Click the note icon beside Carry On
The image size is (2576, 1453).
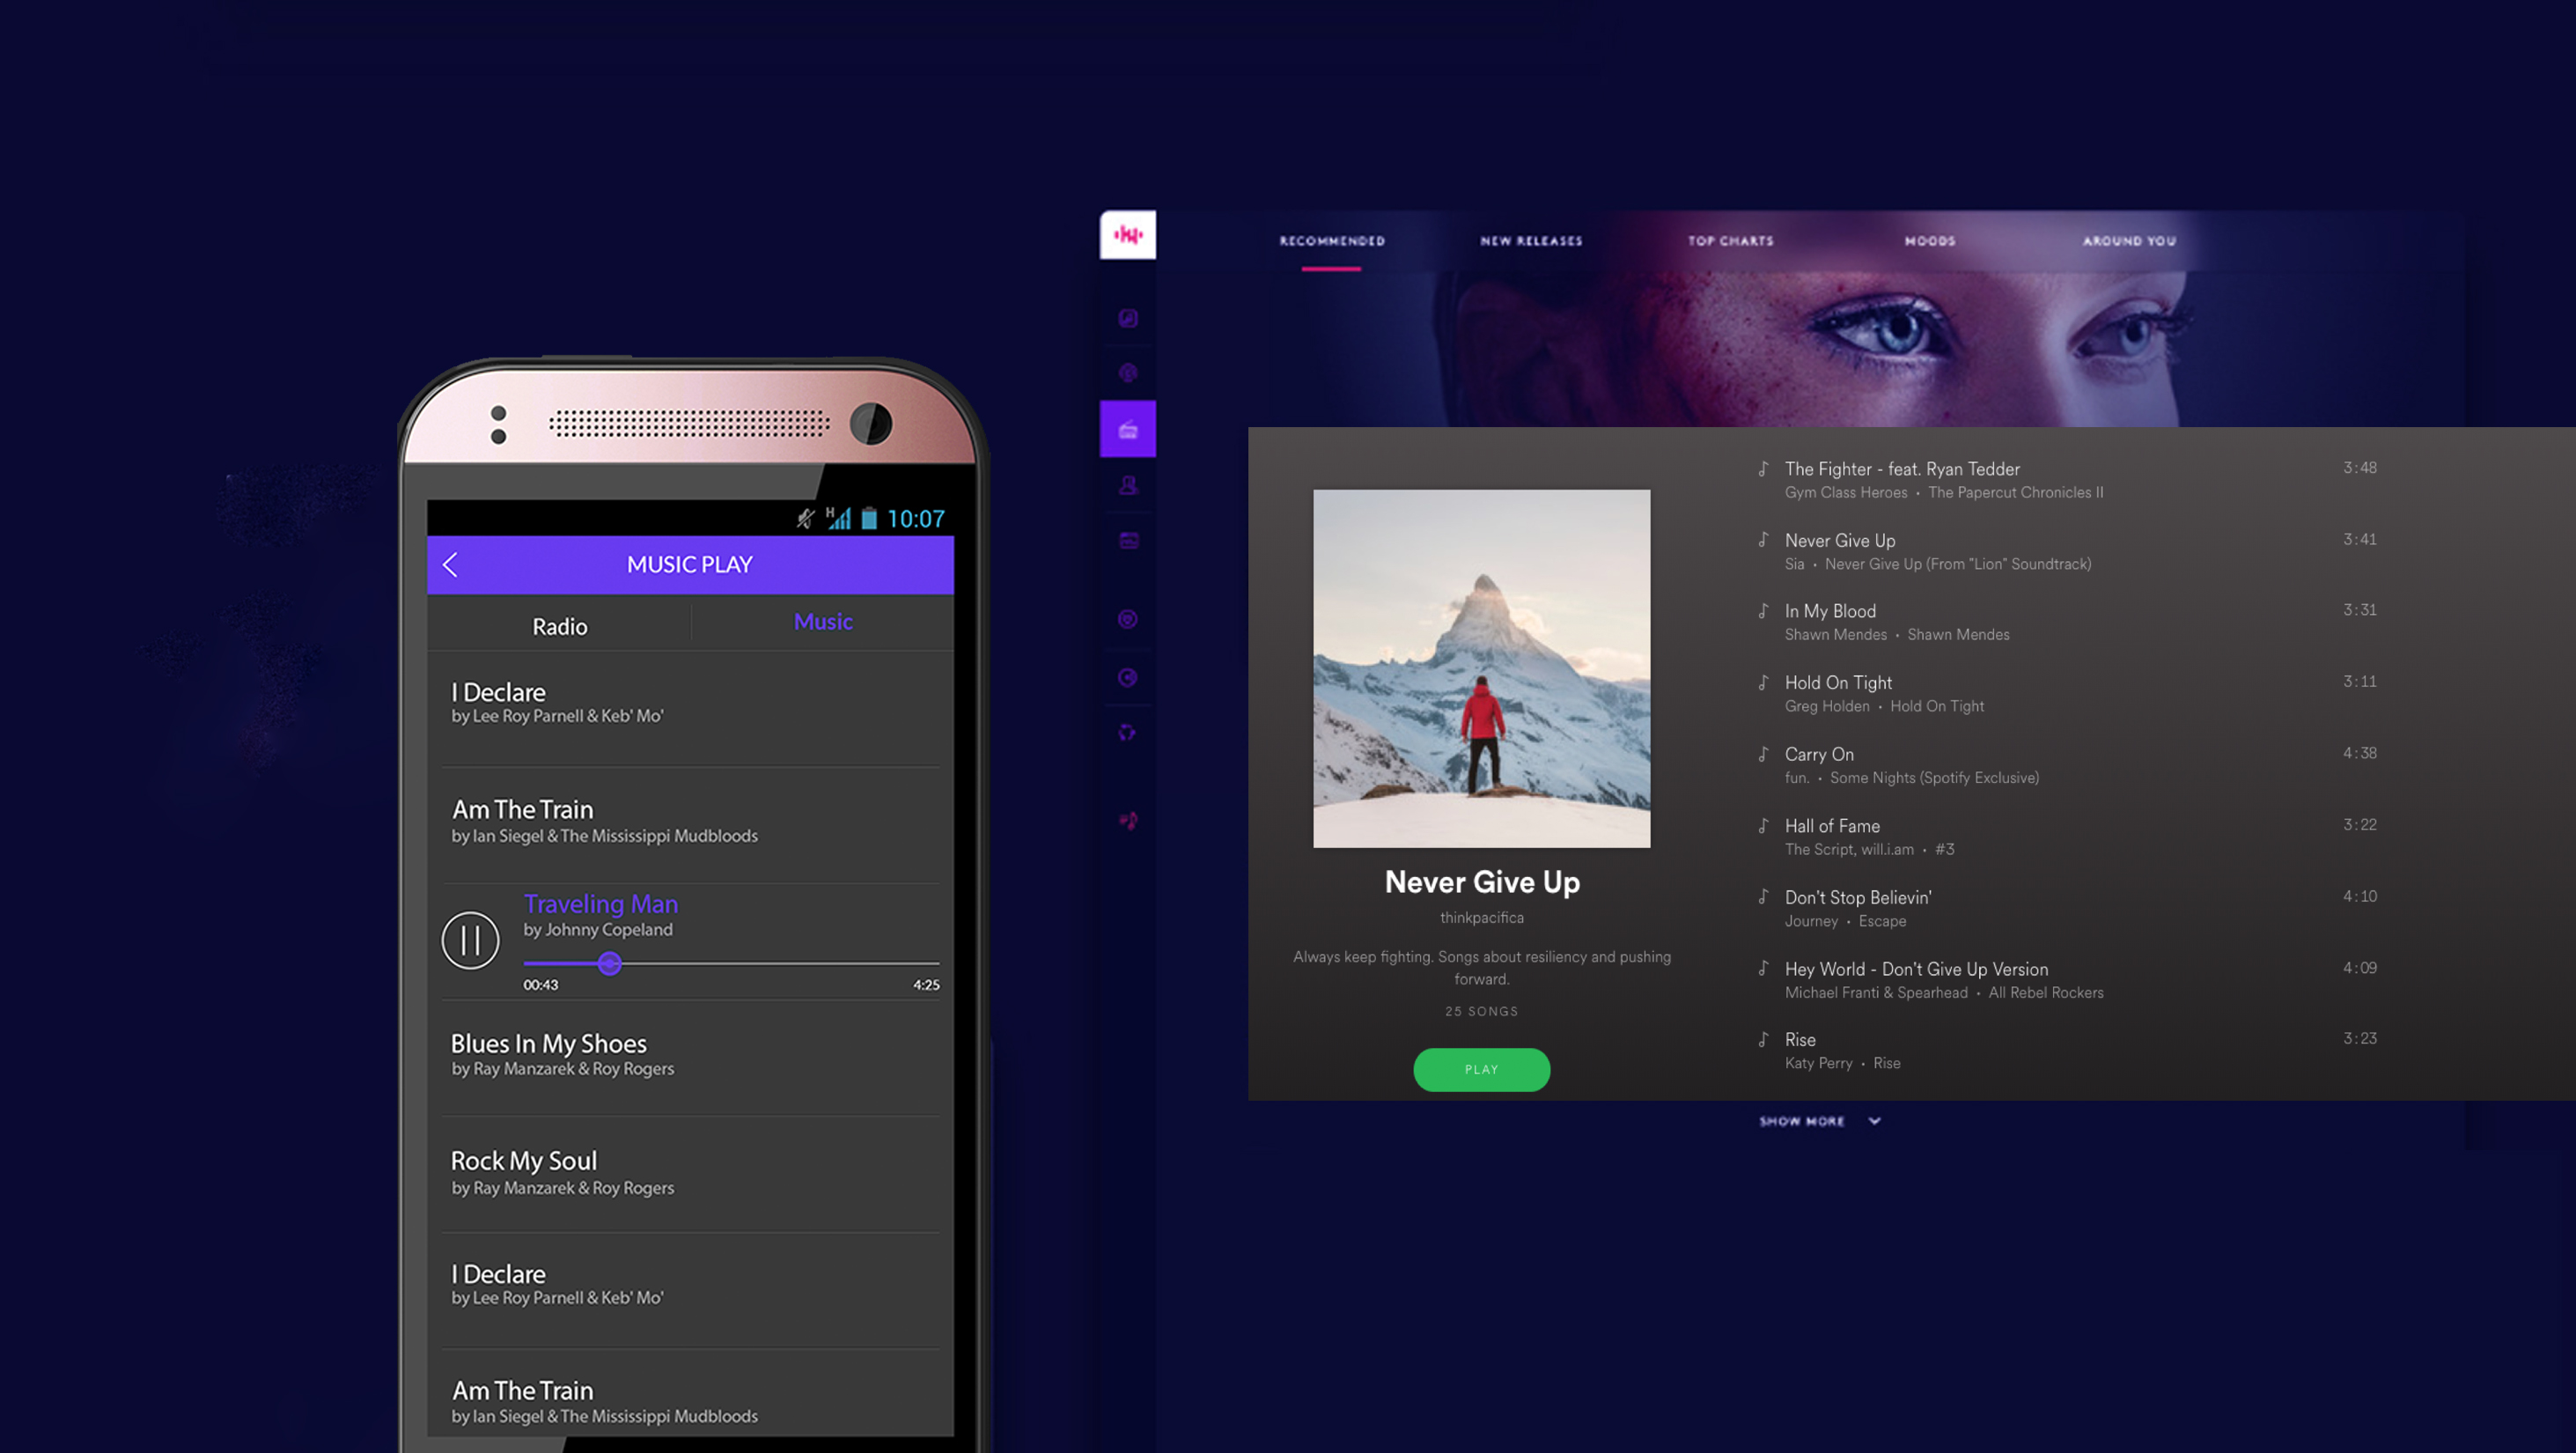pyautogui.click(x=1763, y=754)
